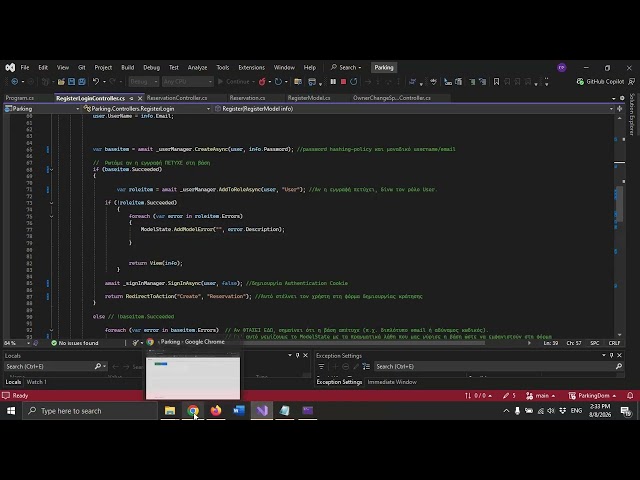This screenshot has height=480, width=640.
Task: Click the ENG language indicator in tray
Action: pyautogui.click(x=576, y=411)
